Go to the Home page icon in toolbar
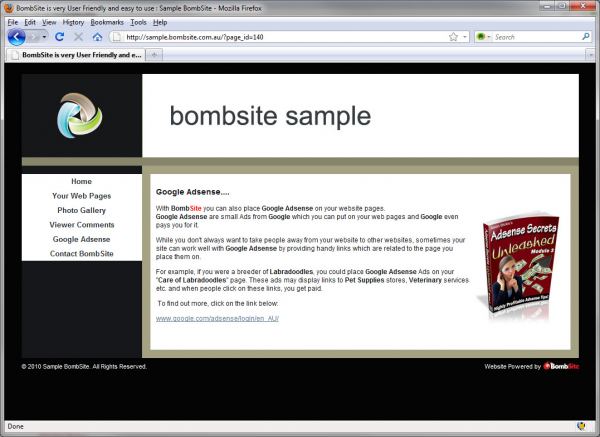Viewport: 600px width, 437px height. tap(97, 37)
